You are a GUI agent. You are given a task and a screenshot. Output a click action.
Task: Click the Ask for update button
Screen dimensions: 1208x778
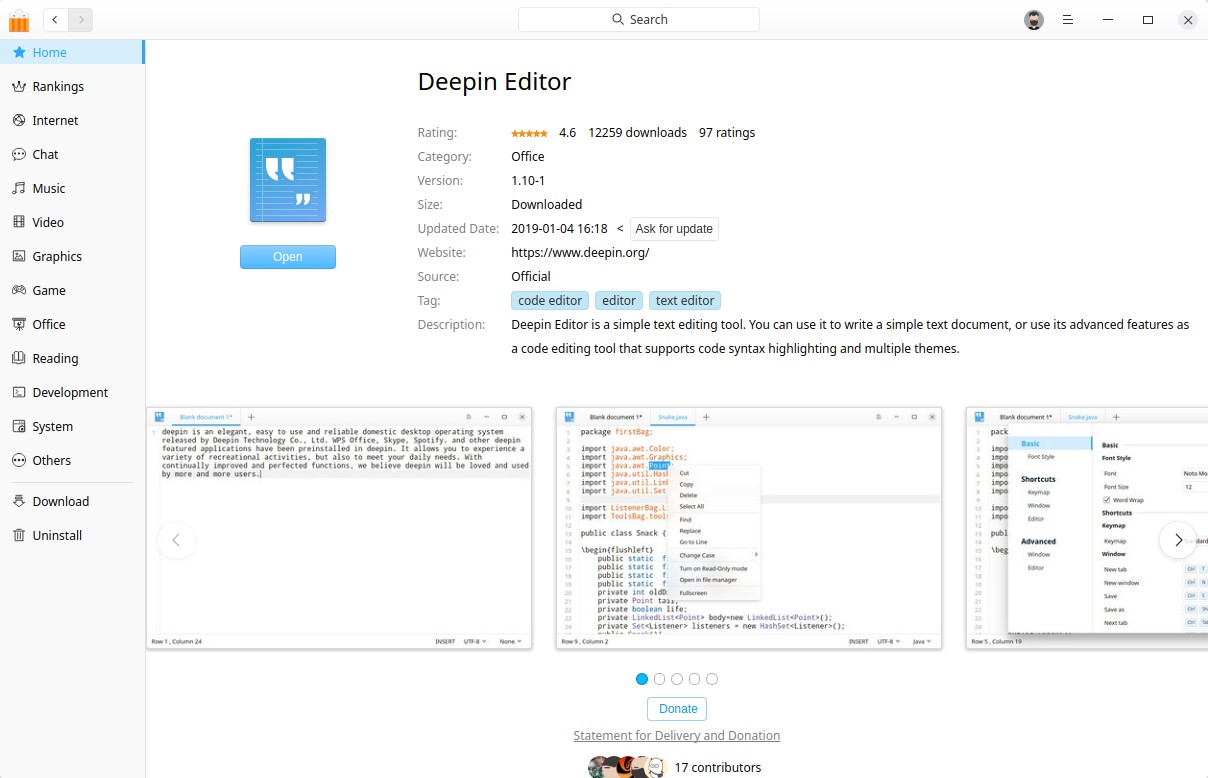tap(674, 228)
